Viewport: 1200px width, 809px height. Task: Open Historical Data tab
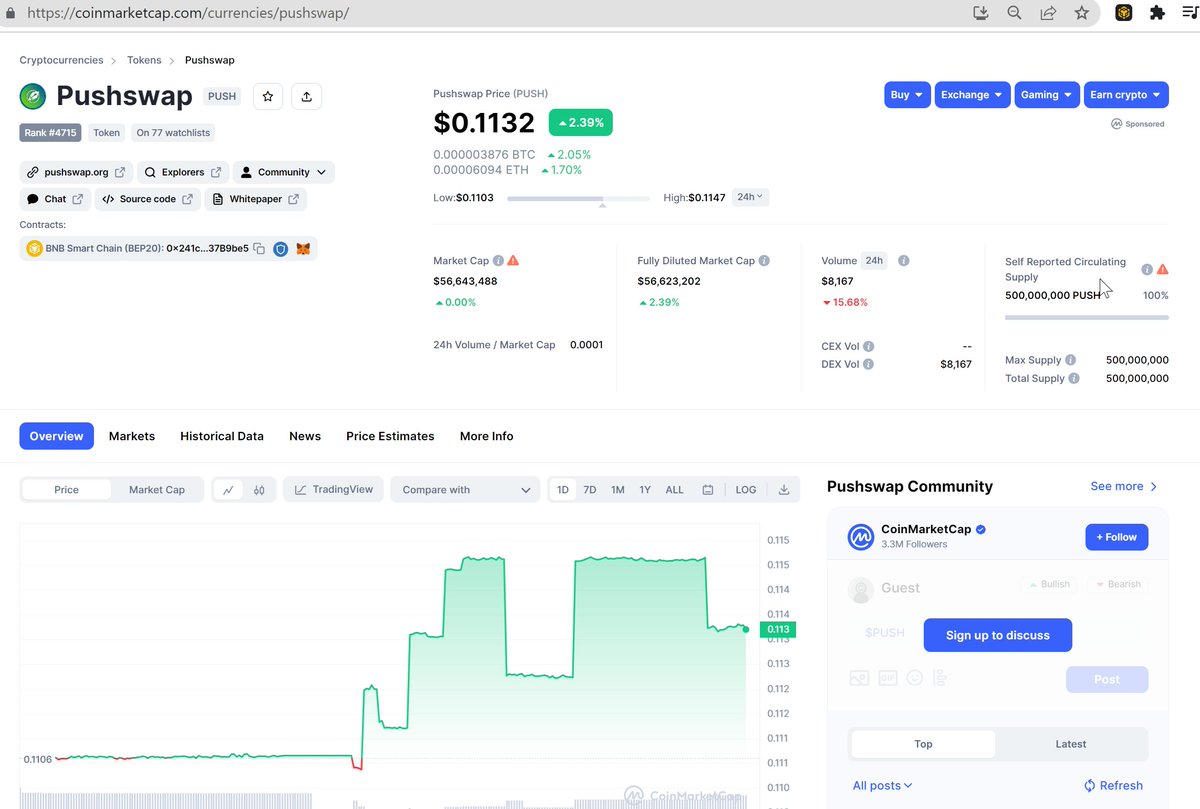[x=222, y=436]
